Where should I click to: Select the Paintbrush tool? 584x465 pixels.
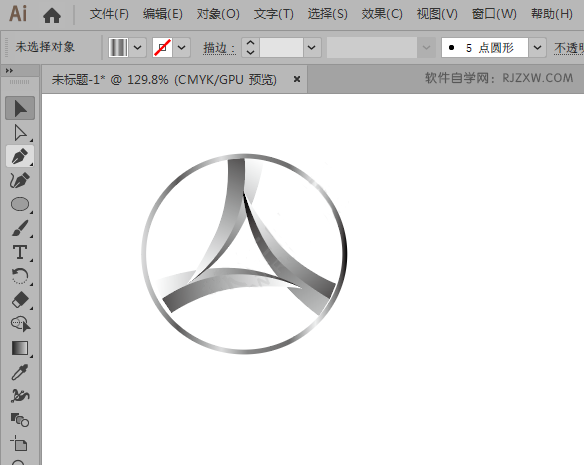pyautogui.click(x=20, y=228)
